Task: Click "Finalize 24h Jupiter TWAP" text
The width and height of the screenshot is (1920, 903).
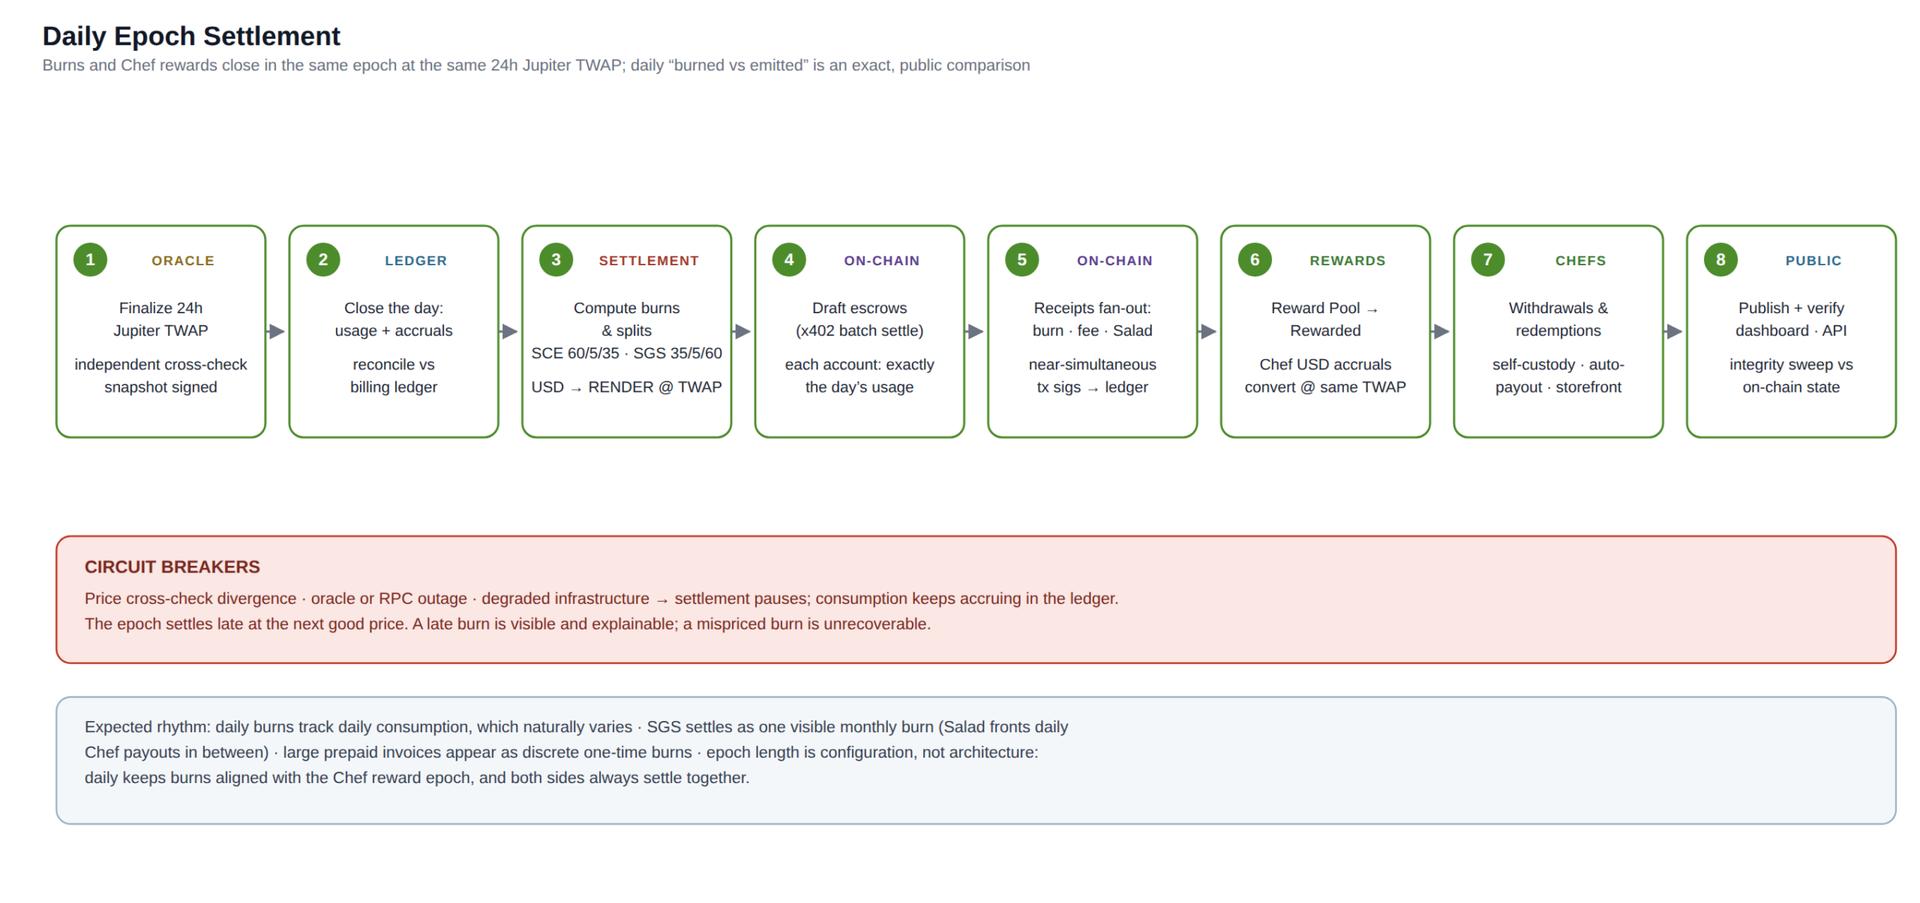Action: [x=161, y=319]
